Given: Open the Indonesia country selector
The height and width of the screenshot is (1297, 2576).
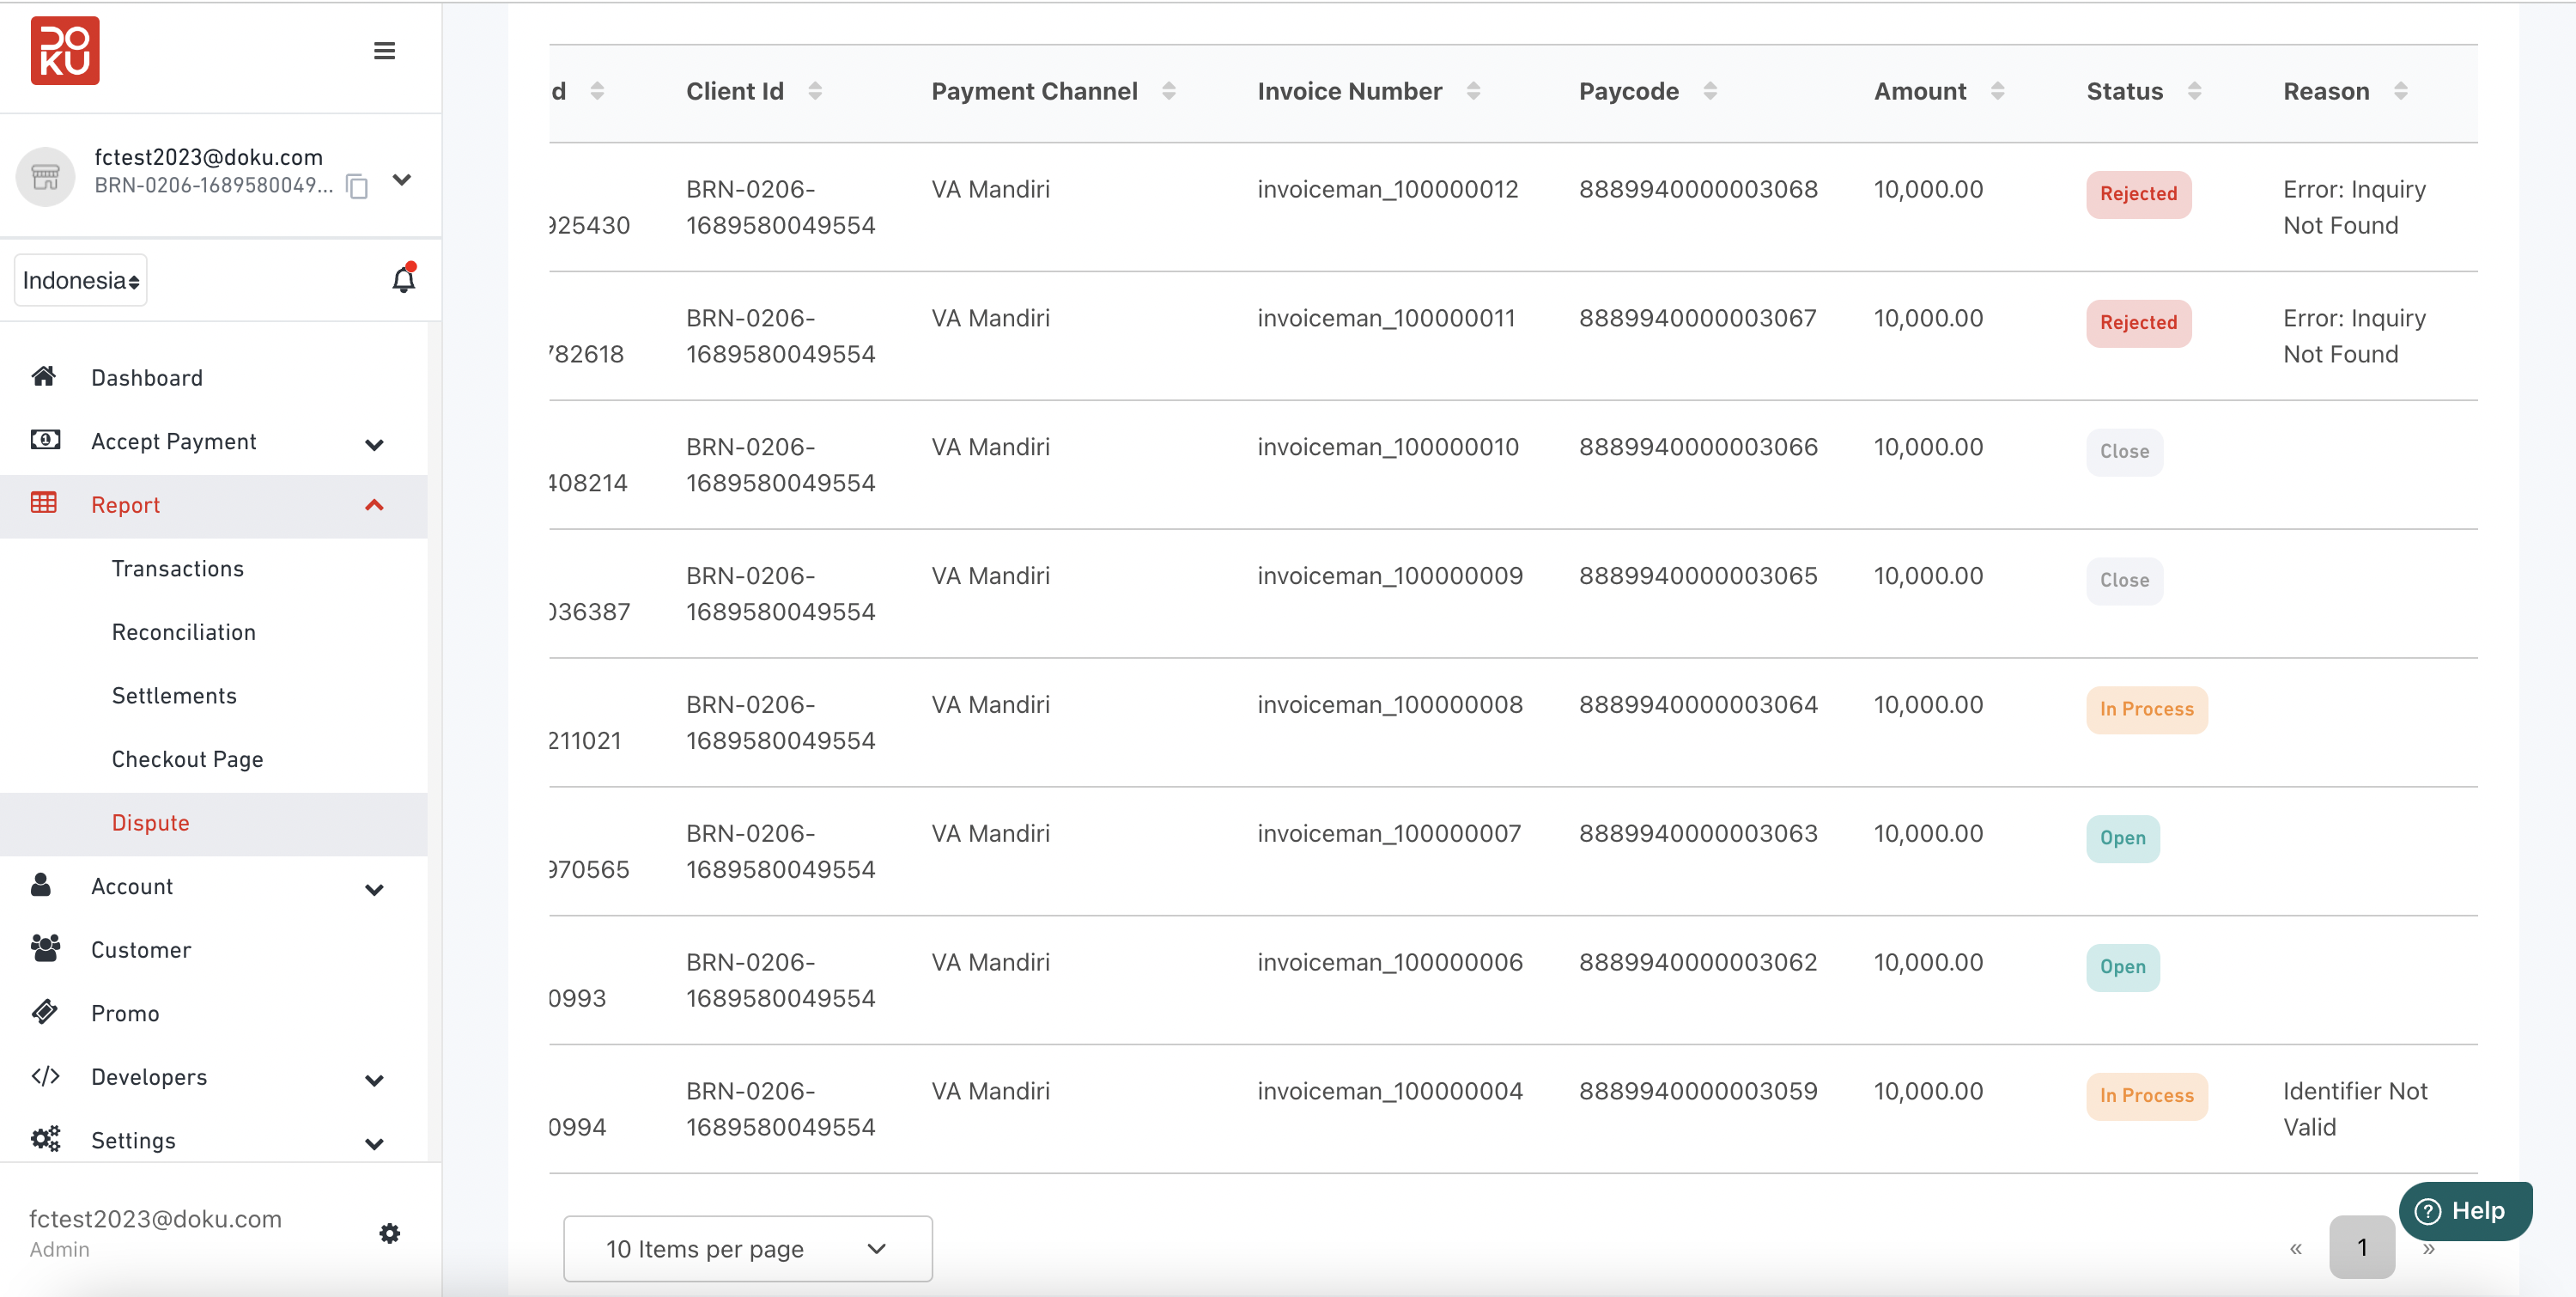Looking at the screenshot, I should [80, 280].
